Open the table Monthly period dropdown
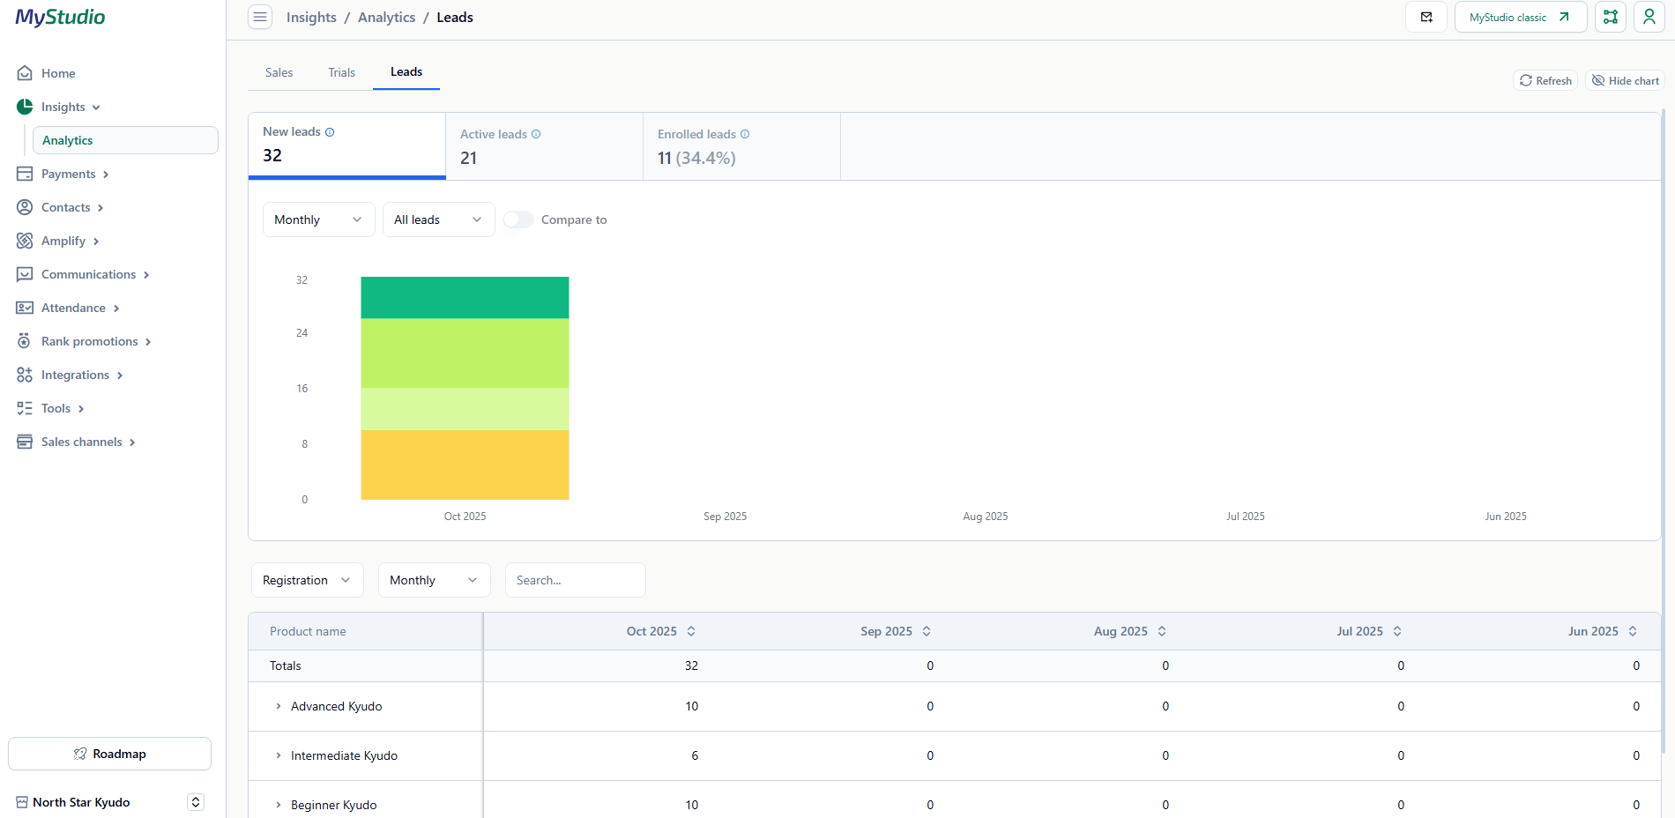1675x818 pixels. click(x=434, y=580)
